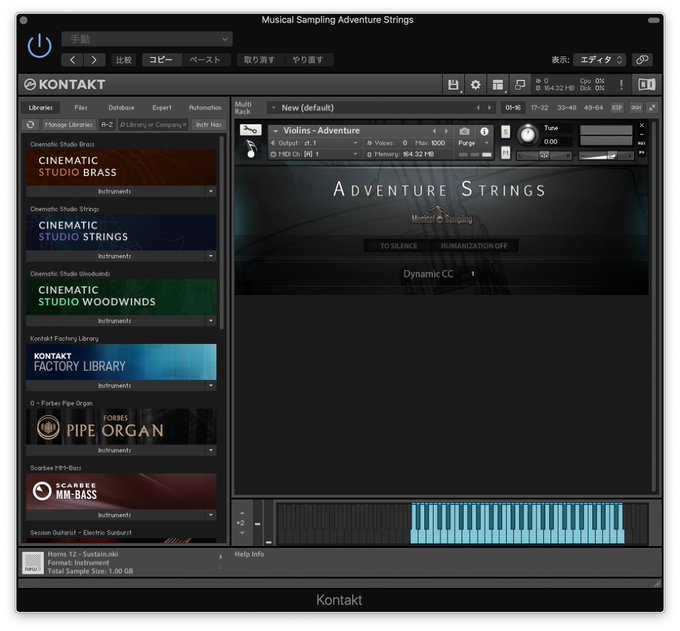680x631 pixels.
Task: Refresh the library list
Action: (30, 125)
